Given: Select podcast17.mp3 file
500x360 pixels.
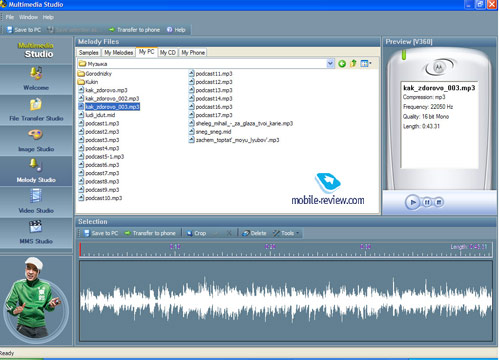Looking at the screenshot, I should pyautogui.click(x=210, y=115).
